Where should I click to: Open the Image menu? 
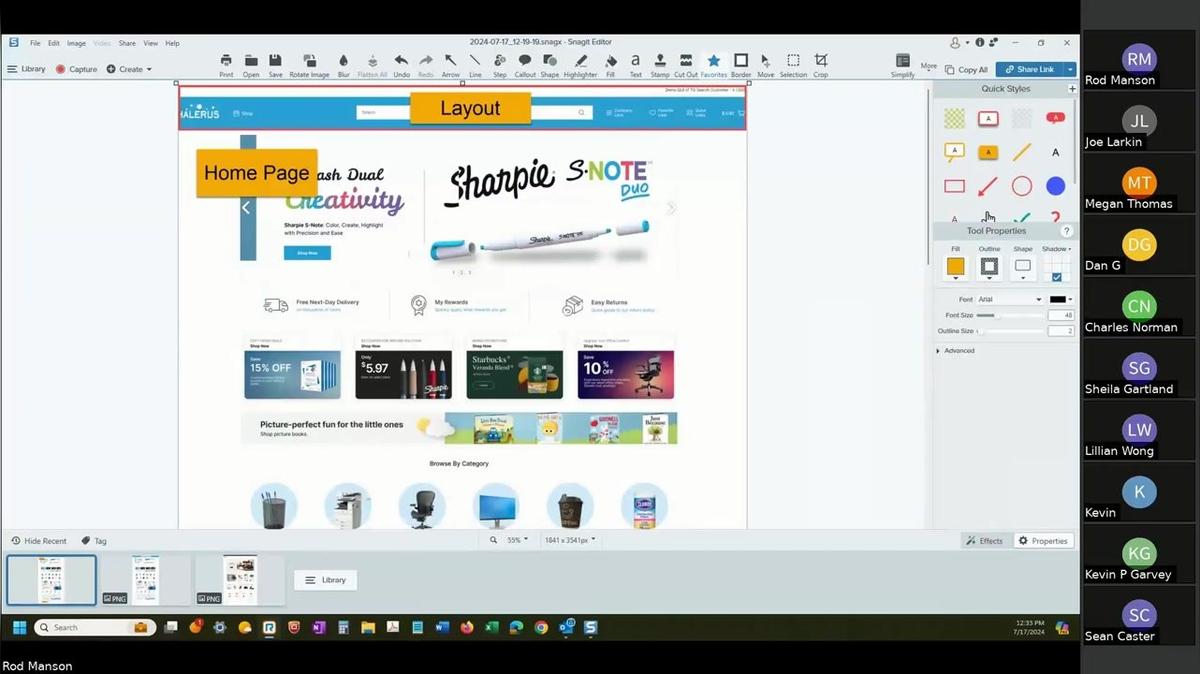coord(76,43)
